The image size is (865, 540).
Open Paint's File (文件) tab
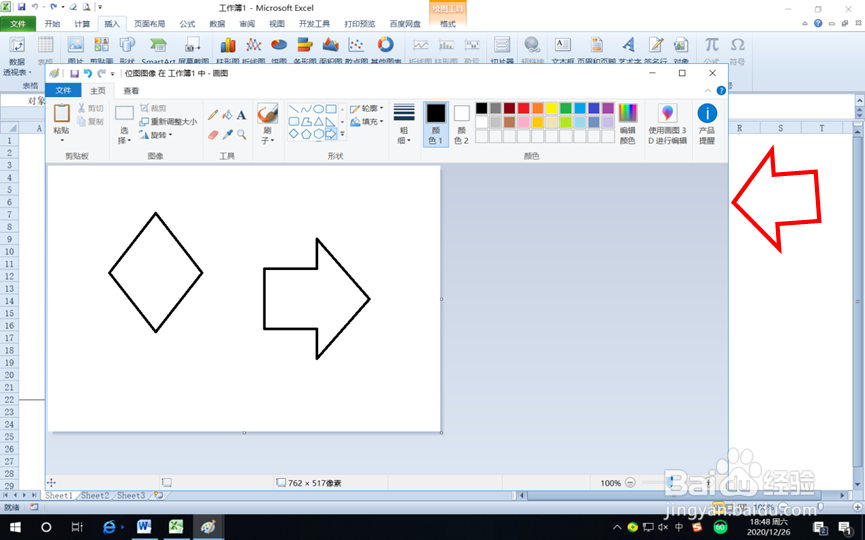(63, 90)
